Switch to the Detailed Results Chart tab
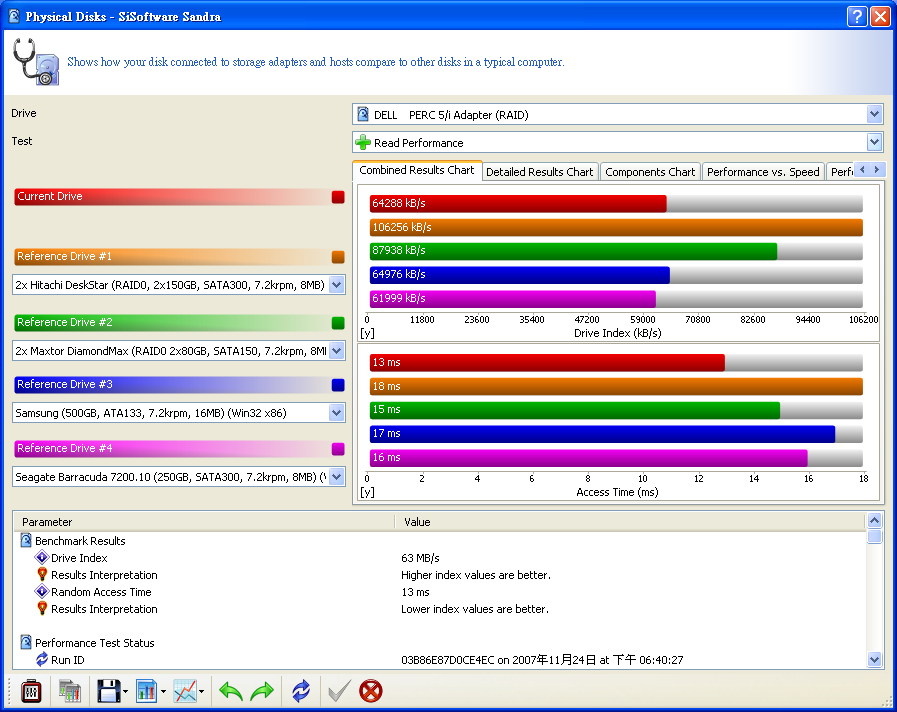897x712 pixels. [539, 172]
